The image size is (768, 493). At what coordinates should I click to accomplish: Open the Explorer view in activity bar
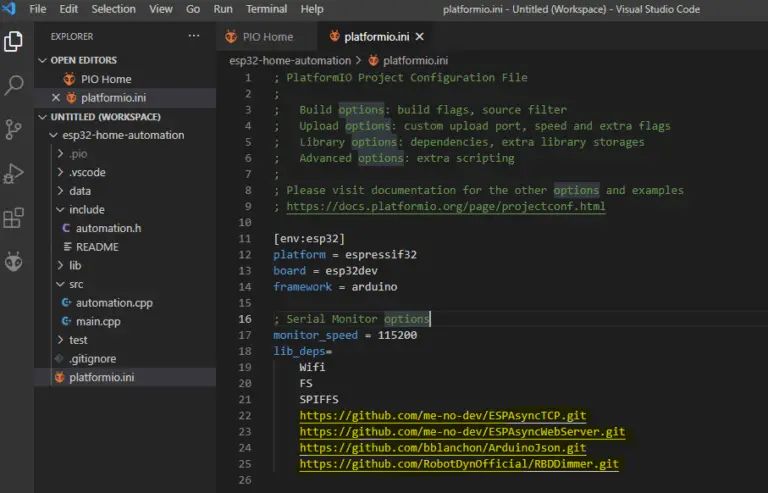[14, 41]
